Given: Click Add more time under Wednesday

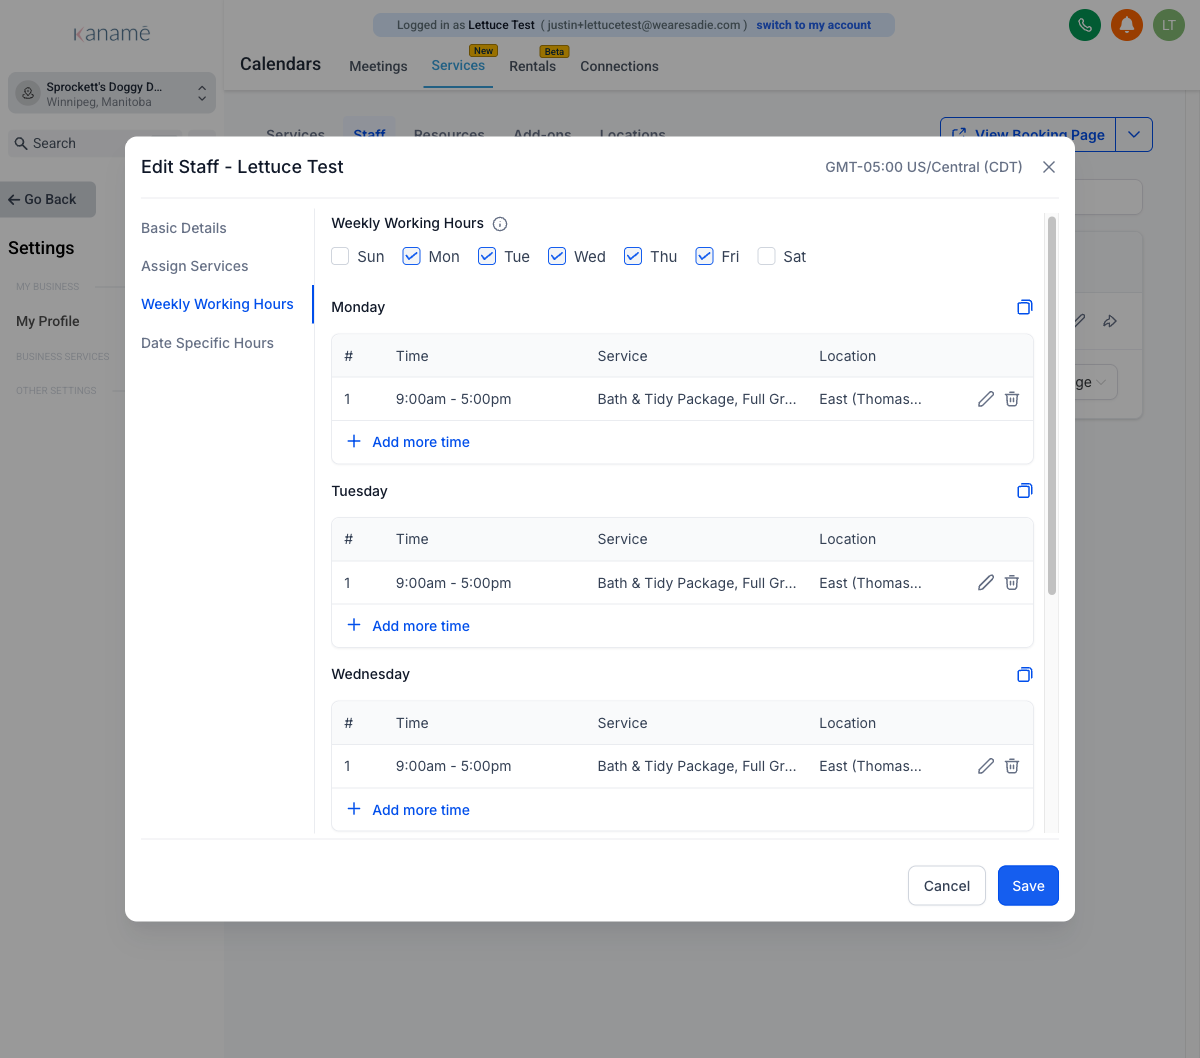Looking at the screenshot, I should tap(421, 810).
